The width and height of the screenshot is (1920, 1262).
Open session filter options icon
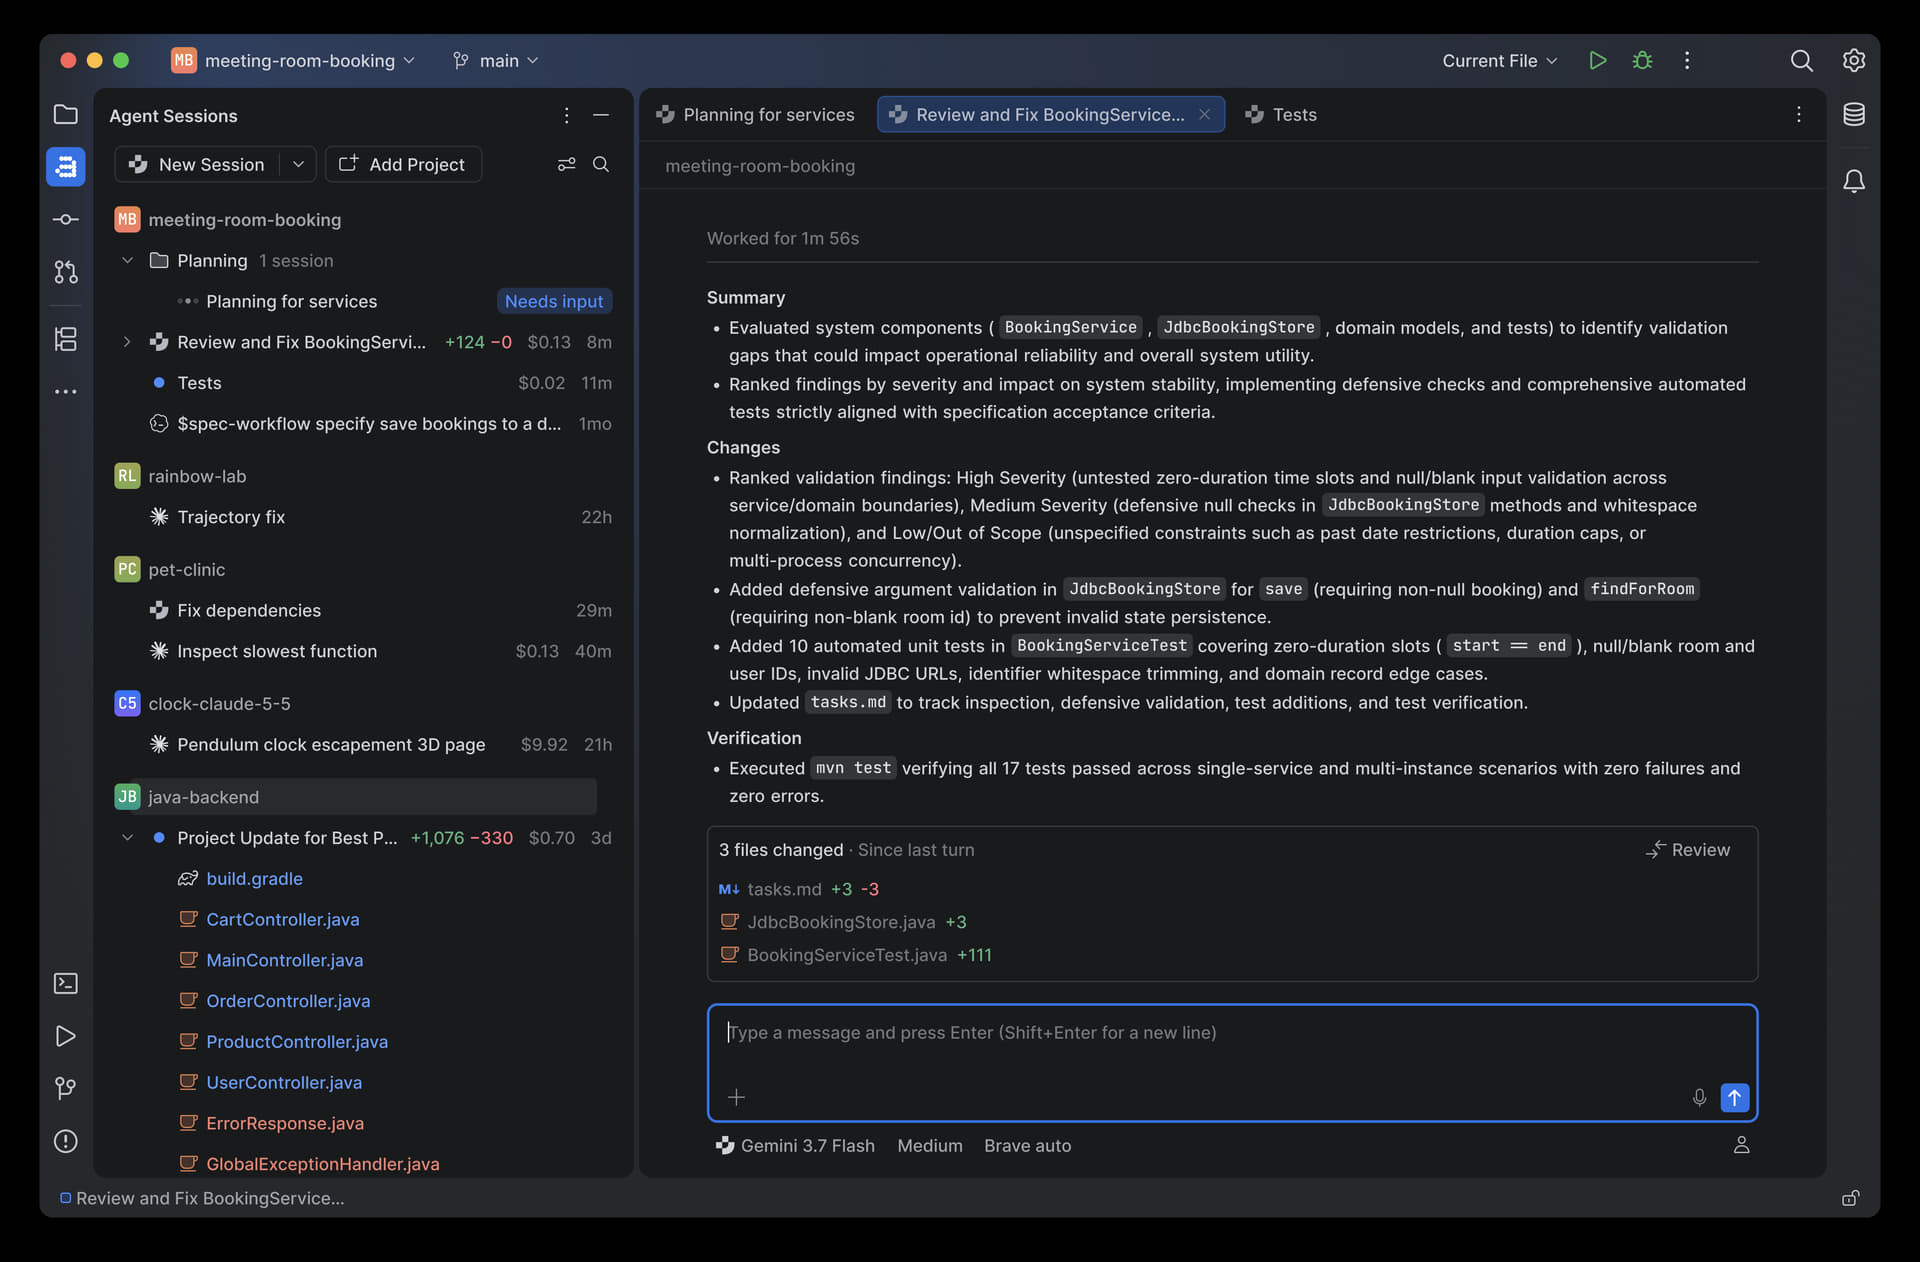tap(566, 164)
